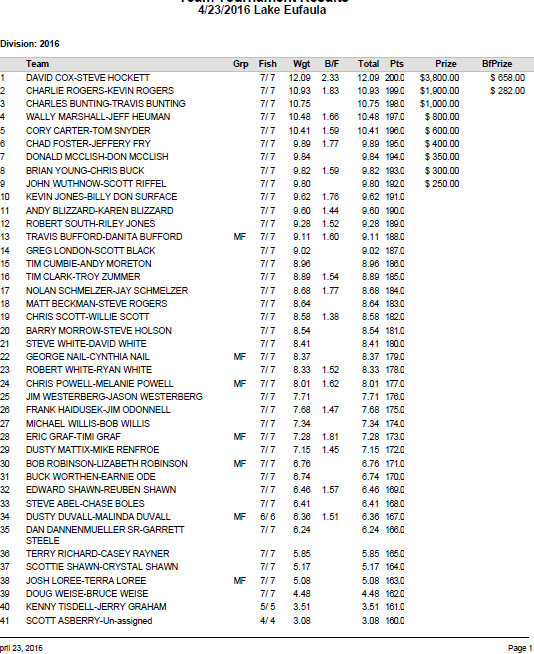Click the Grp column header
Image resolution: width=534 pixels, height=654 pixels.
point(241,64)
